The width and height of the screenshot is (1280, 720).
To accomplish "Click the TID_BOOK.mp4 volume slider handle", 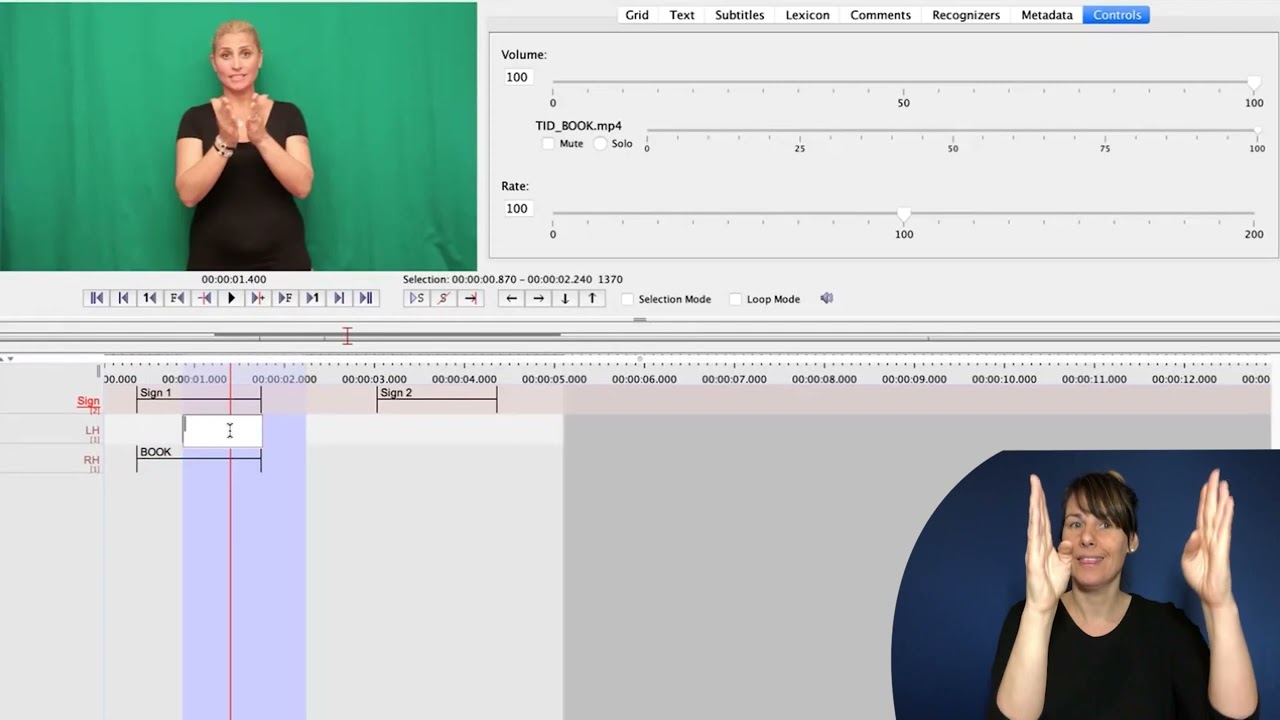I will [1257, 131].
